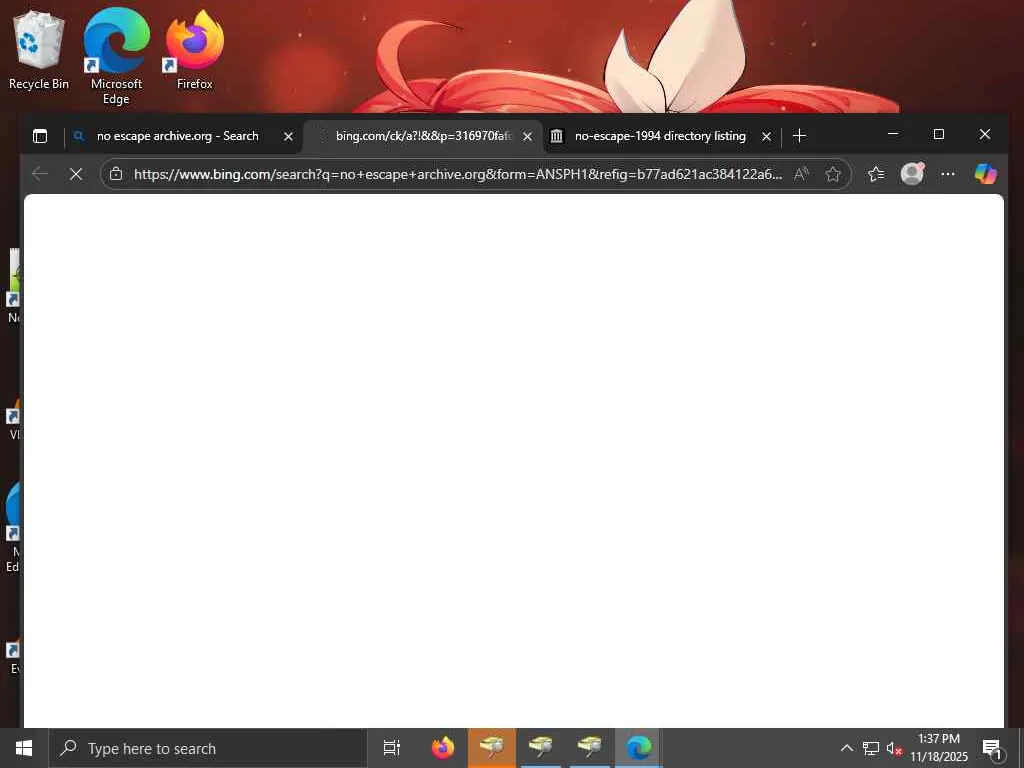Close the 'no escape archive.org - Search' tab

288,136
